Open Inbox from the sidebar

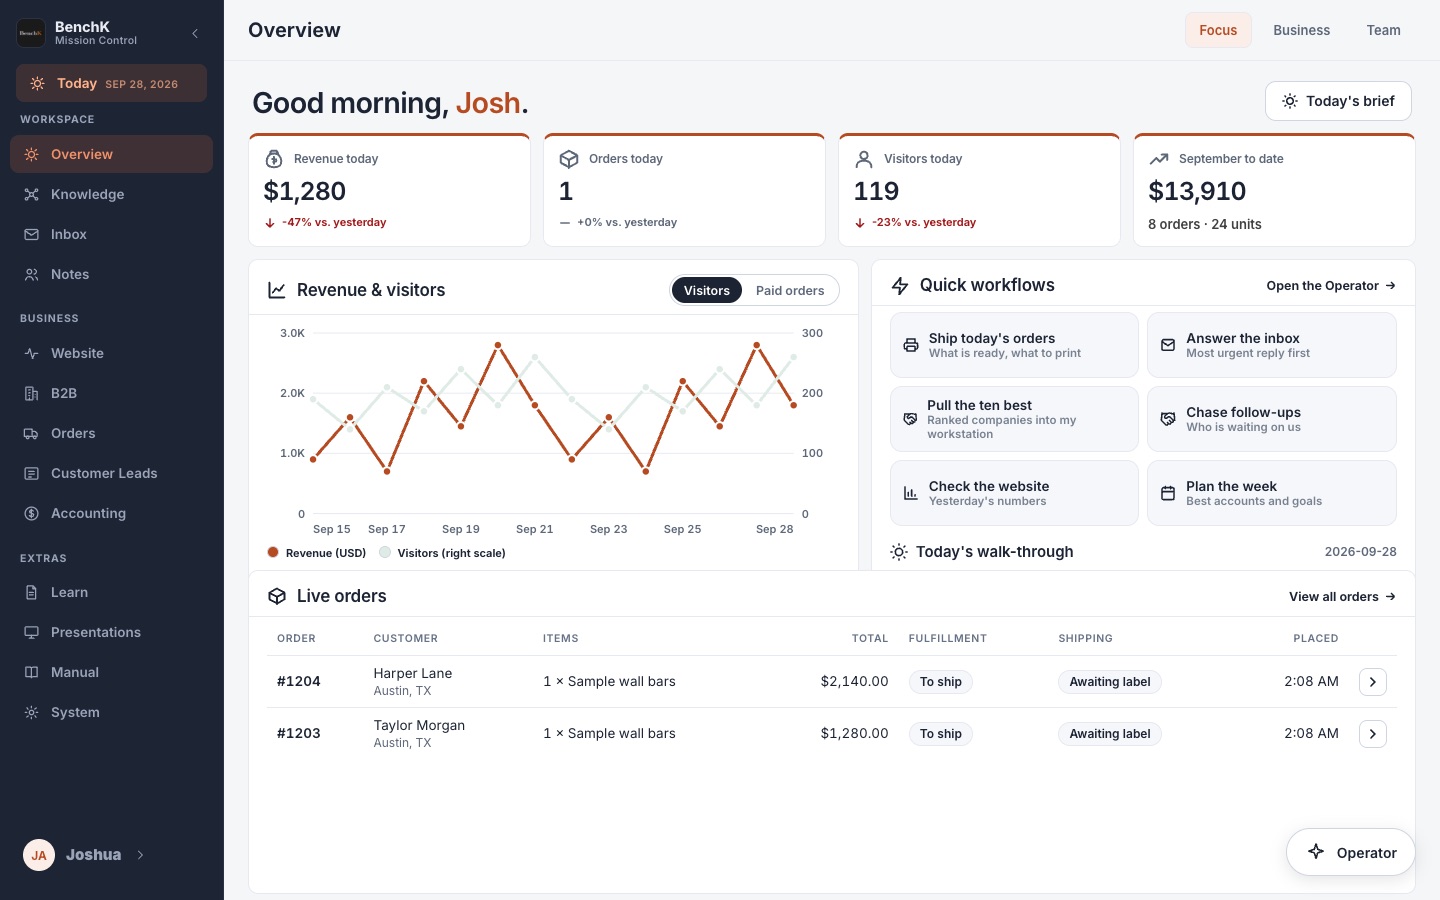coord(111,234)
